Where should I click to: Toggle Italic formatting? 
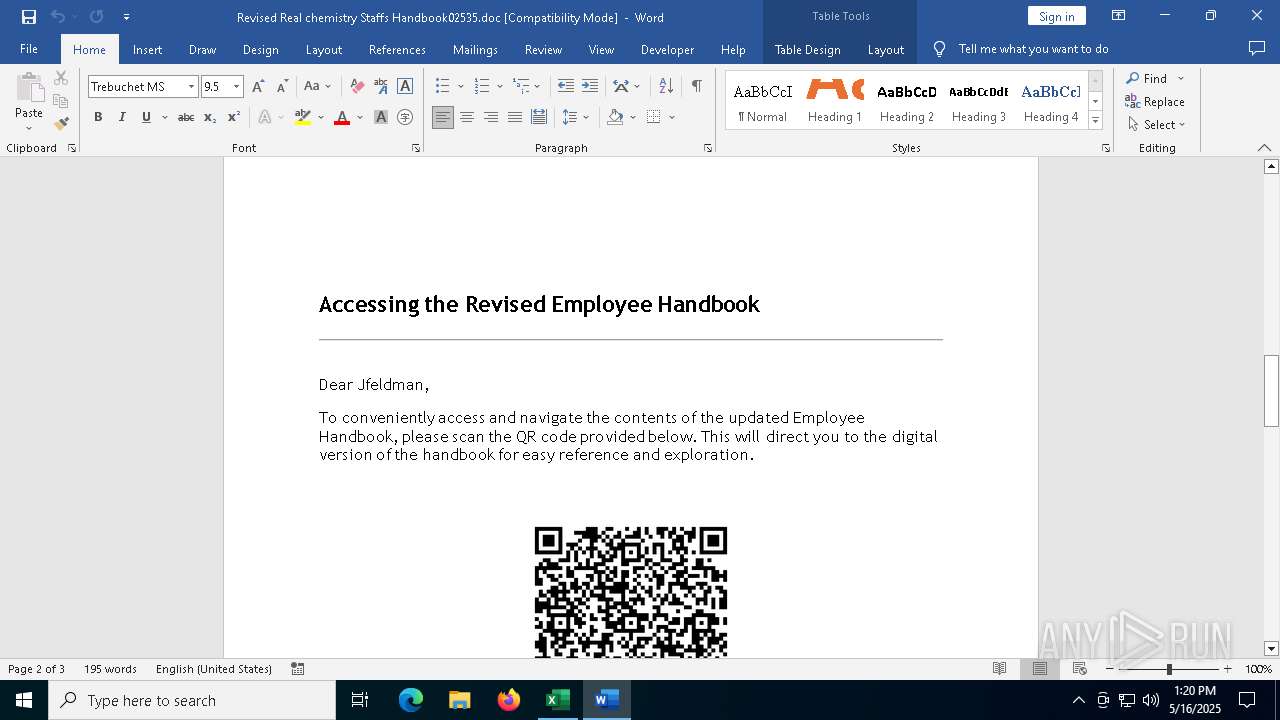(122, 117)
